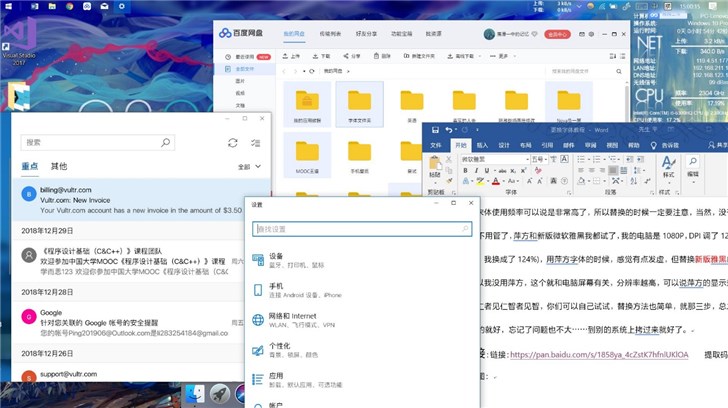728x408 pixels.
Task: Sort paragraphs with Word's A-Z sort icon
Action: (634, 181)
